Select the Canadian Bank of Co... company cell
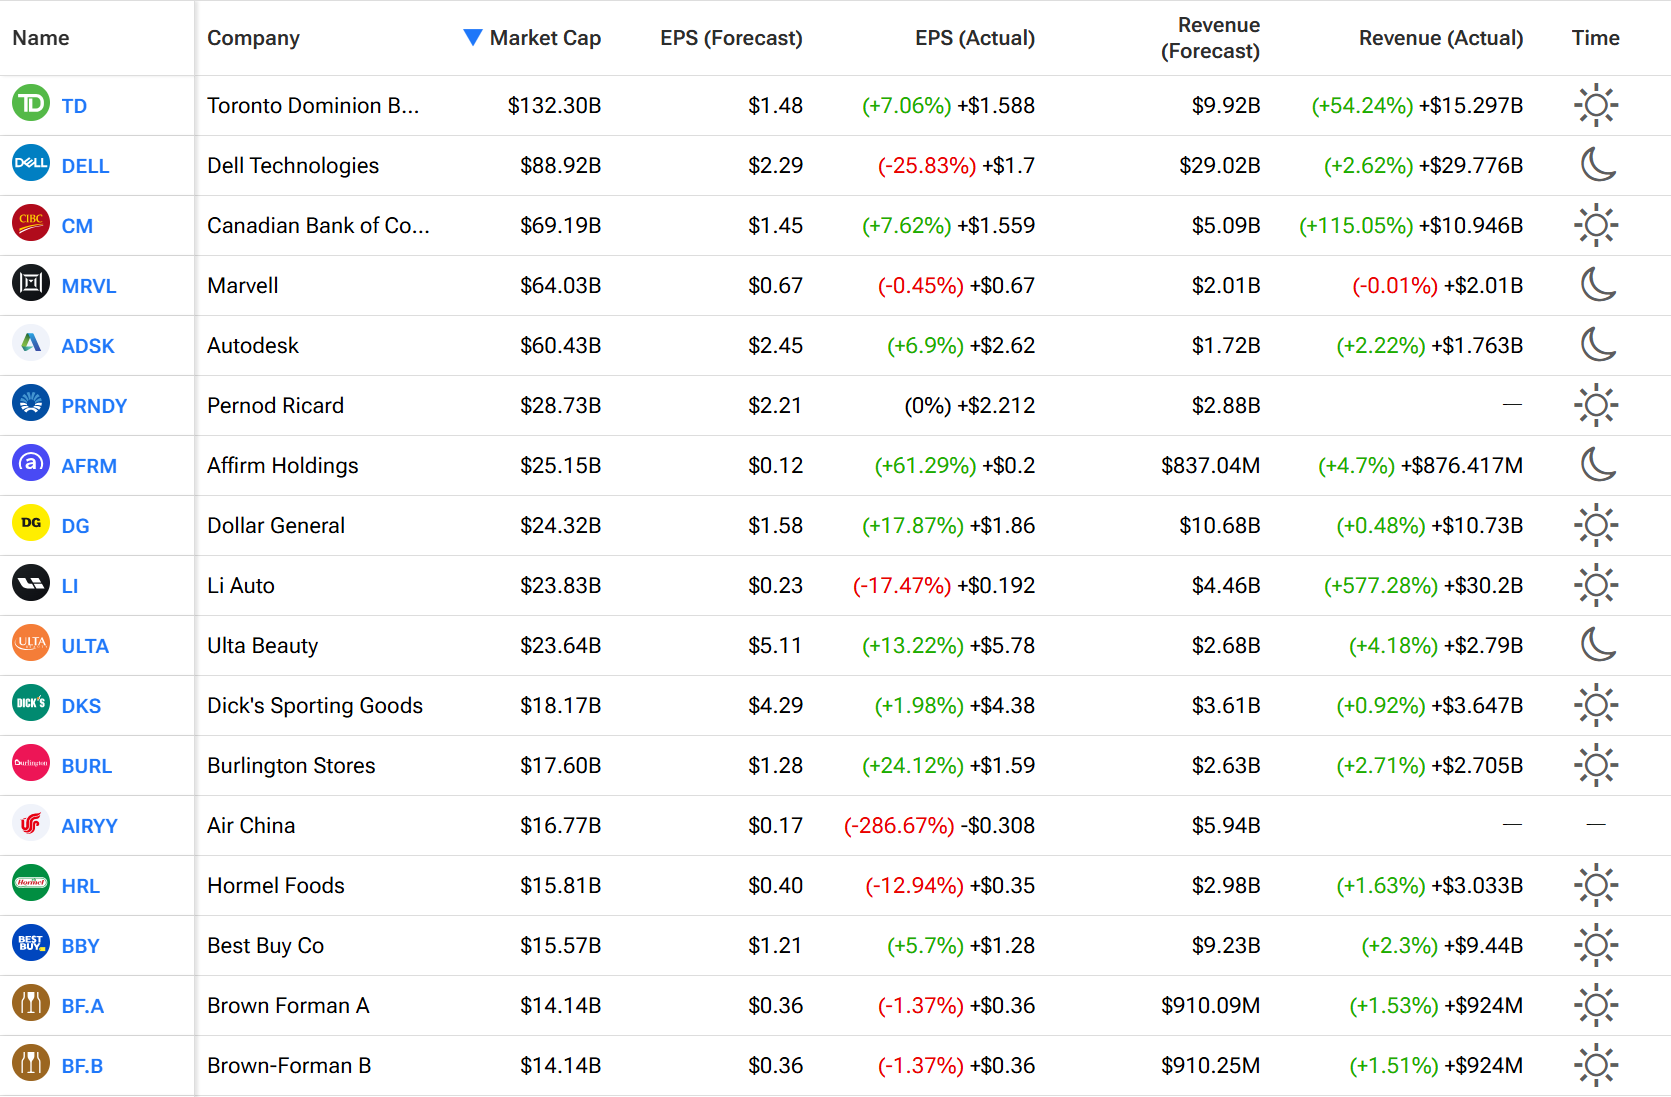This screenshot has height=1097, width=1671. 318,225
